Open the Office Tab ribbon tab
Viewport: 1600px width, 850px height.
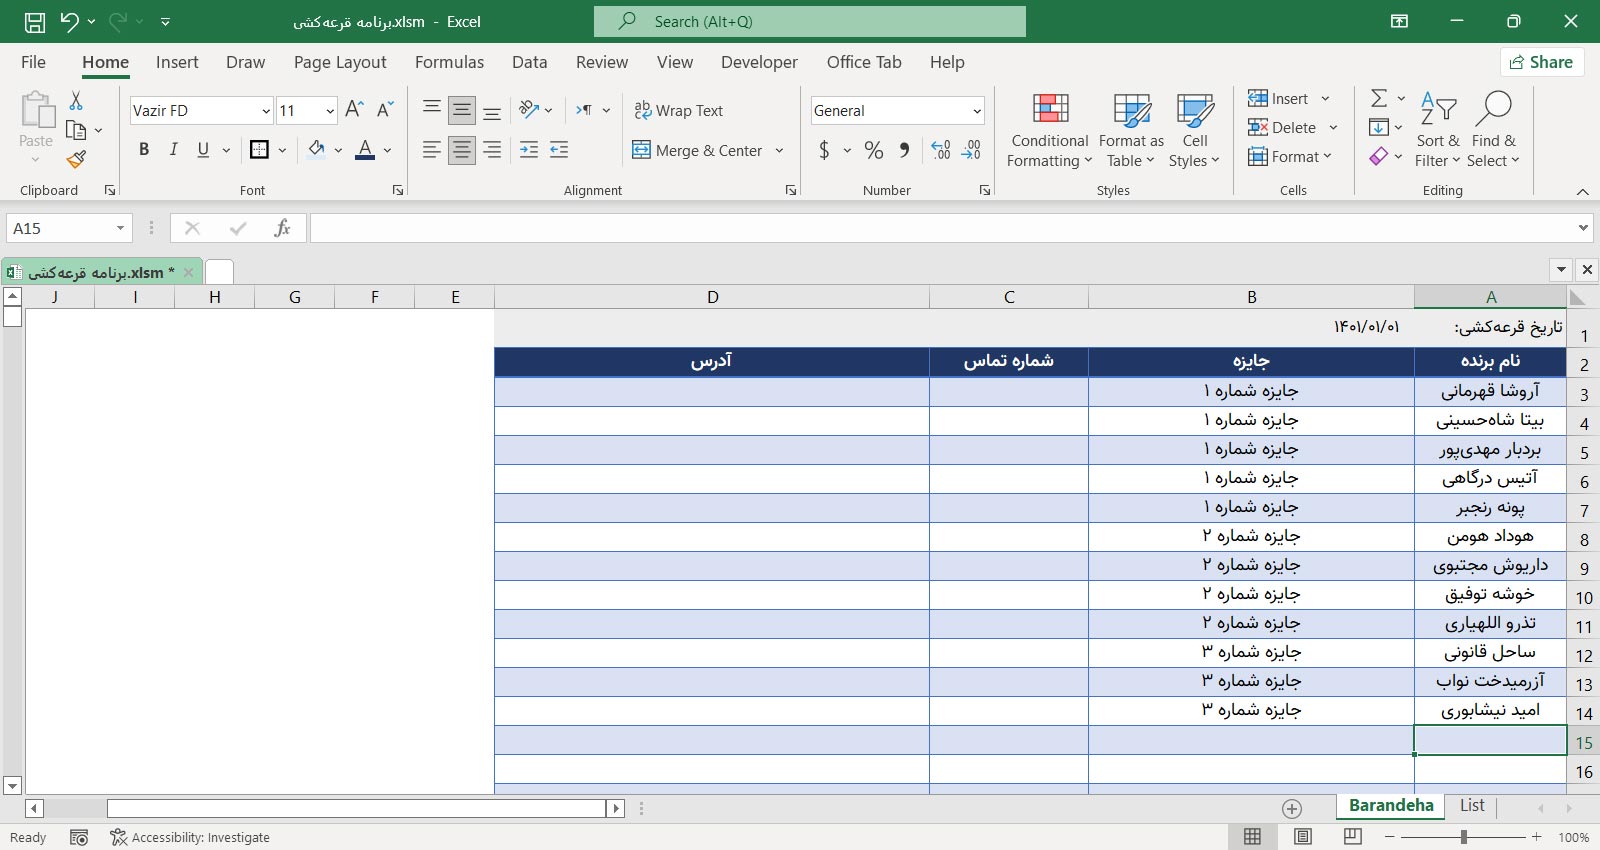864,62
